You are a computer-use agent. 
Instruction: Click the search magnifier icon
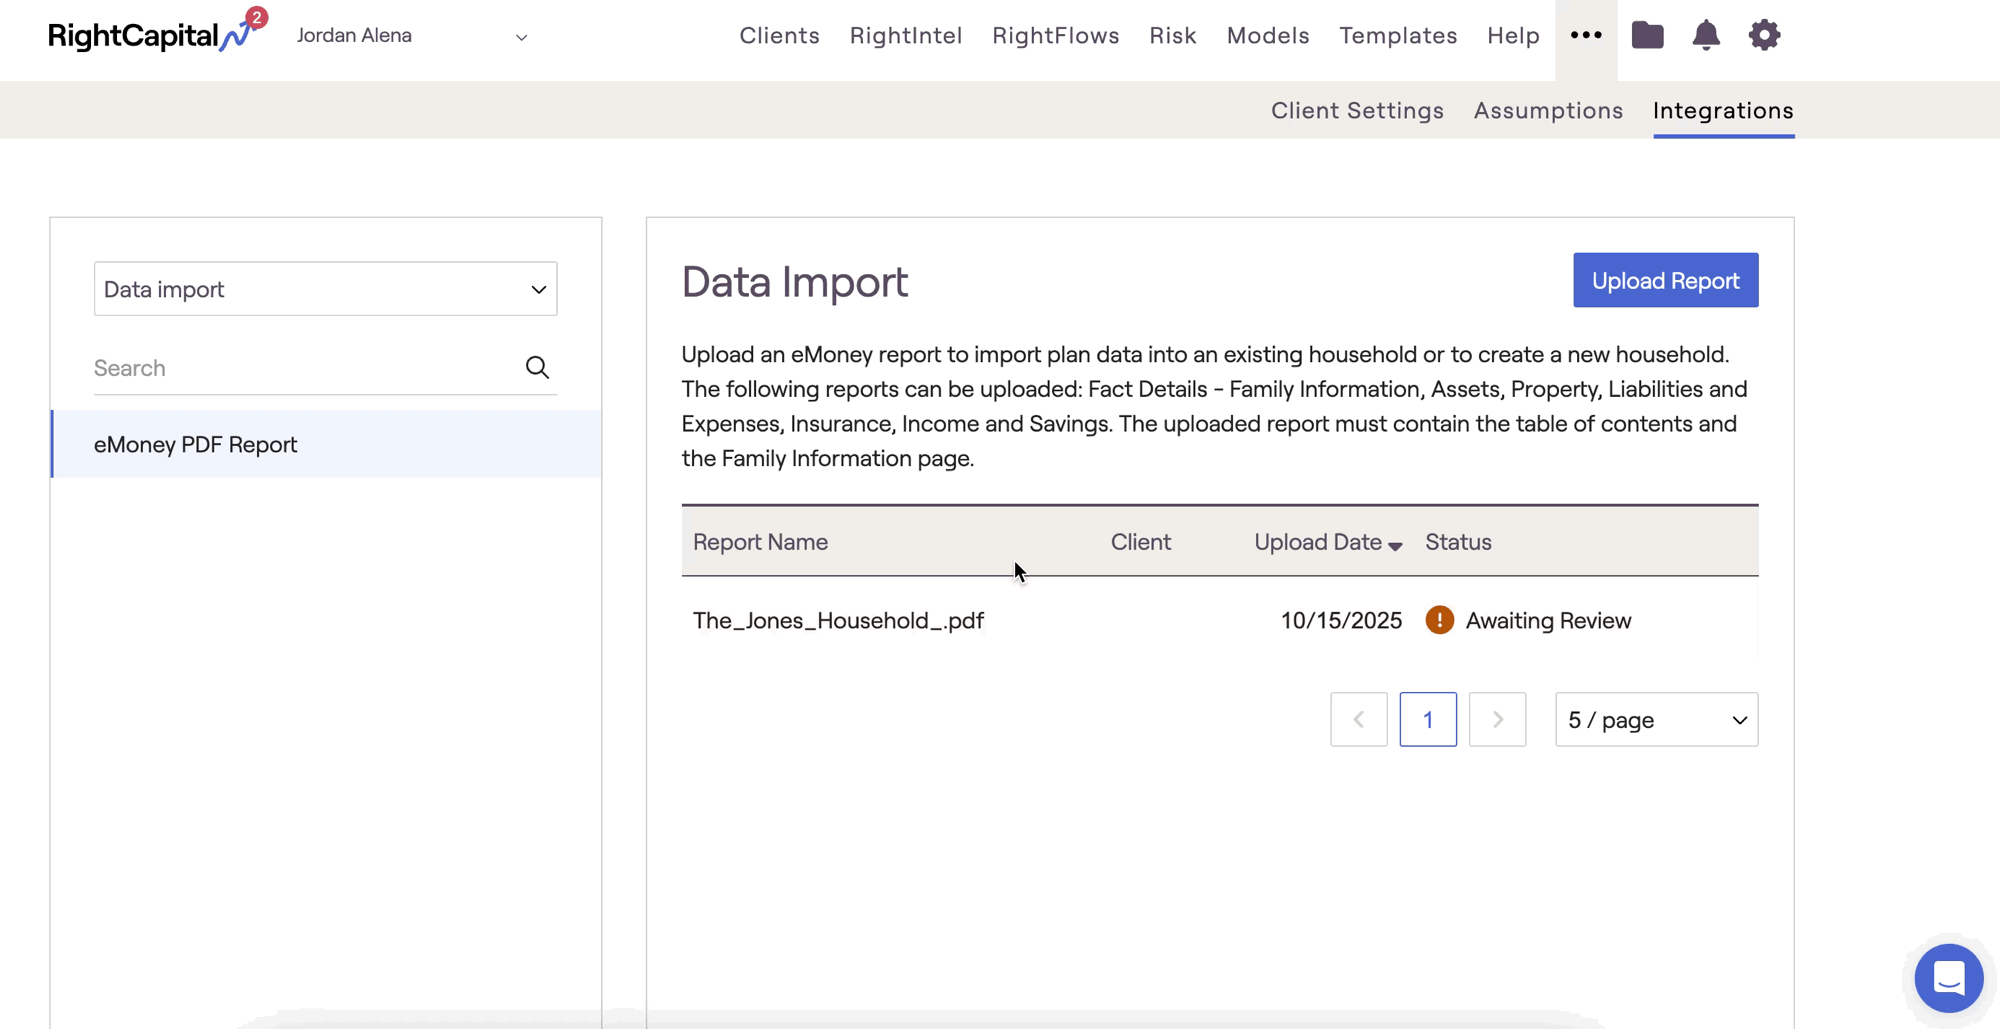pyautogui.click(x=537, y=368)
